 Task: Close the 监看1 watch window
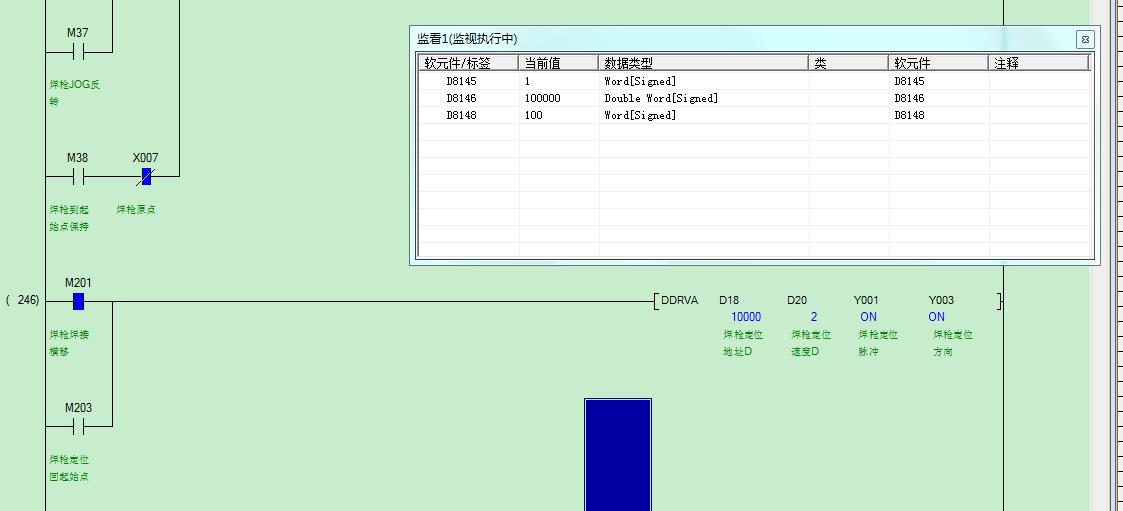click(1084, 40)
